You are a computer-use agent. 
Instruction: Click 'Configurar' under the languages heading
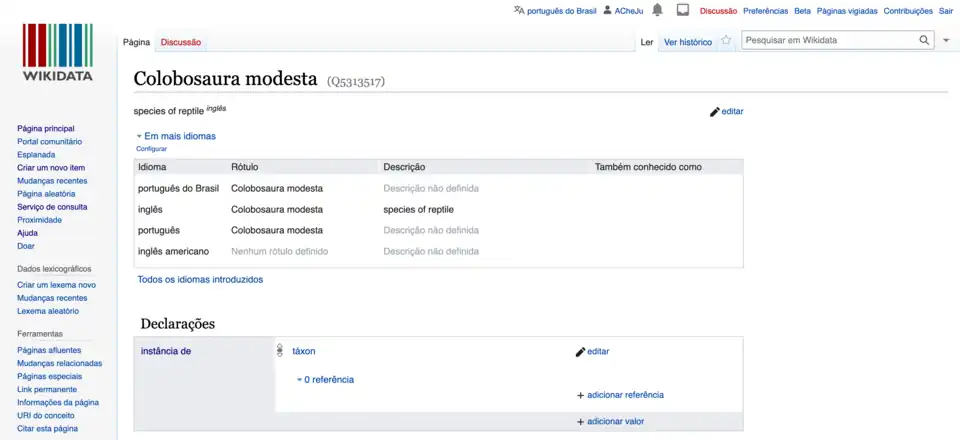coord(152,149)
